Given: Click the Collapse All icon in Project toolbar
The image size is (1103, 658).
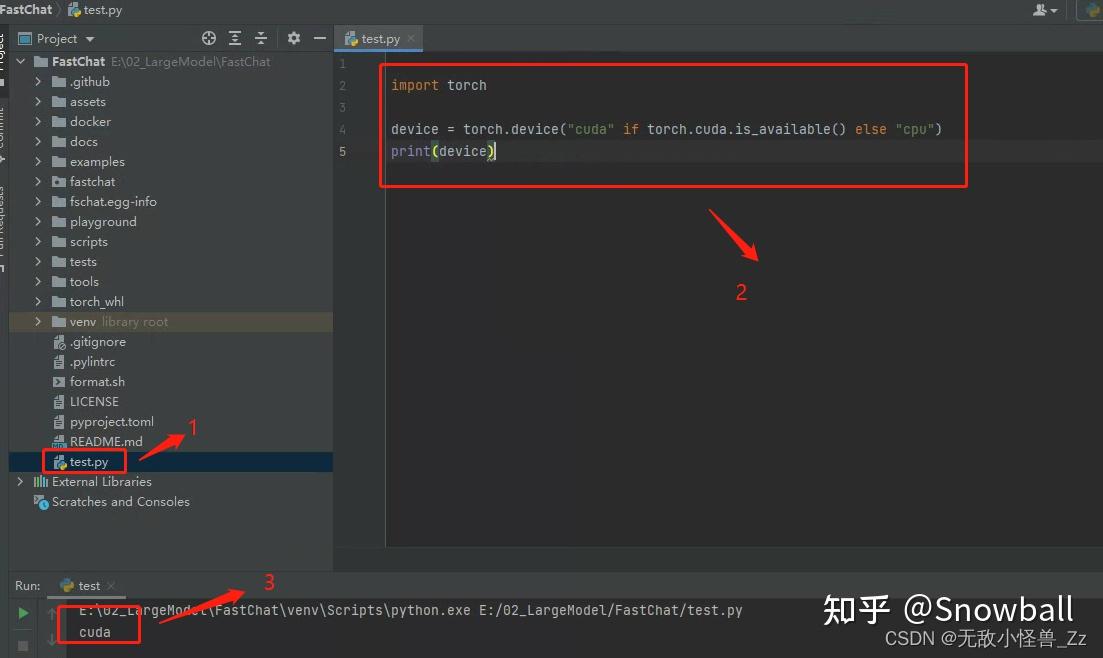Looking at the screenshot, I should point(262,37).
